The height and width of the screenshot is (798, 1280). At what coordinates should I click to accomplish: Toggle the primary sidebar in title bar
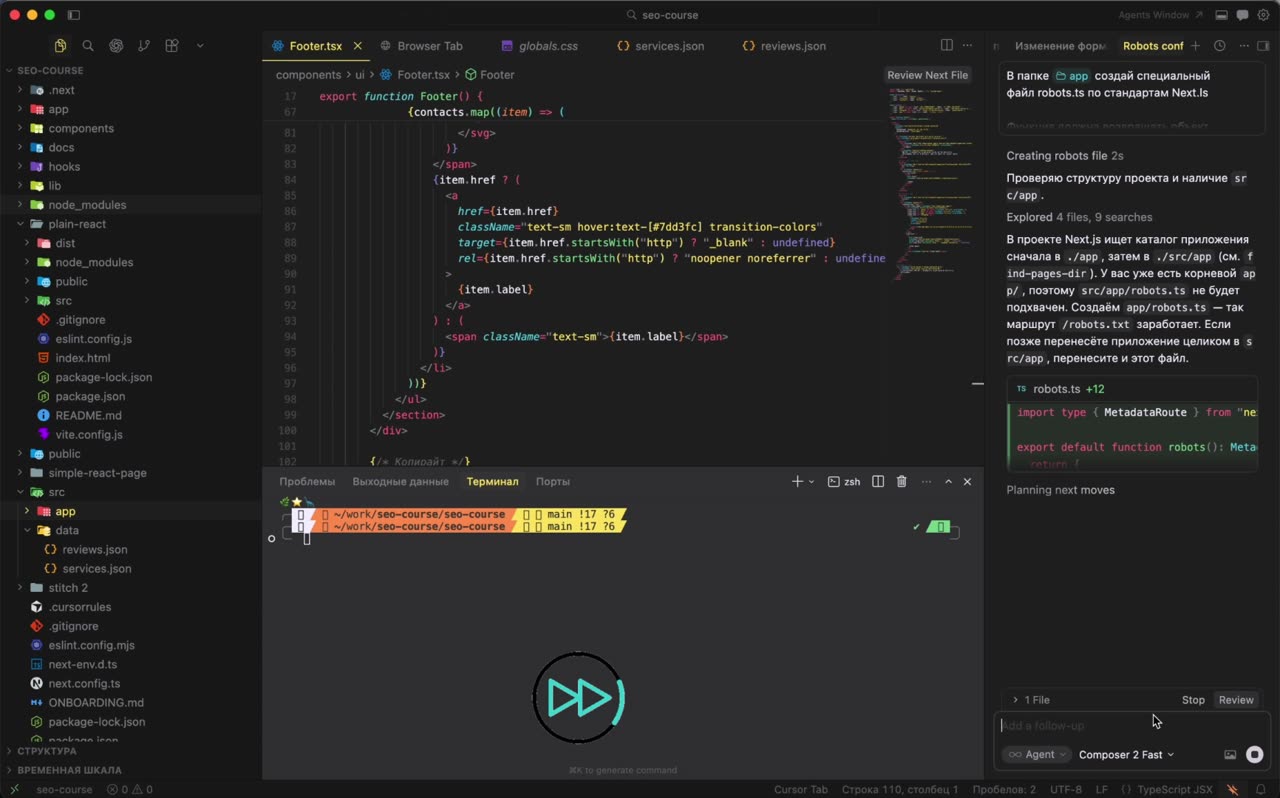[75, 15]
